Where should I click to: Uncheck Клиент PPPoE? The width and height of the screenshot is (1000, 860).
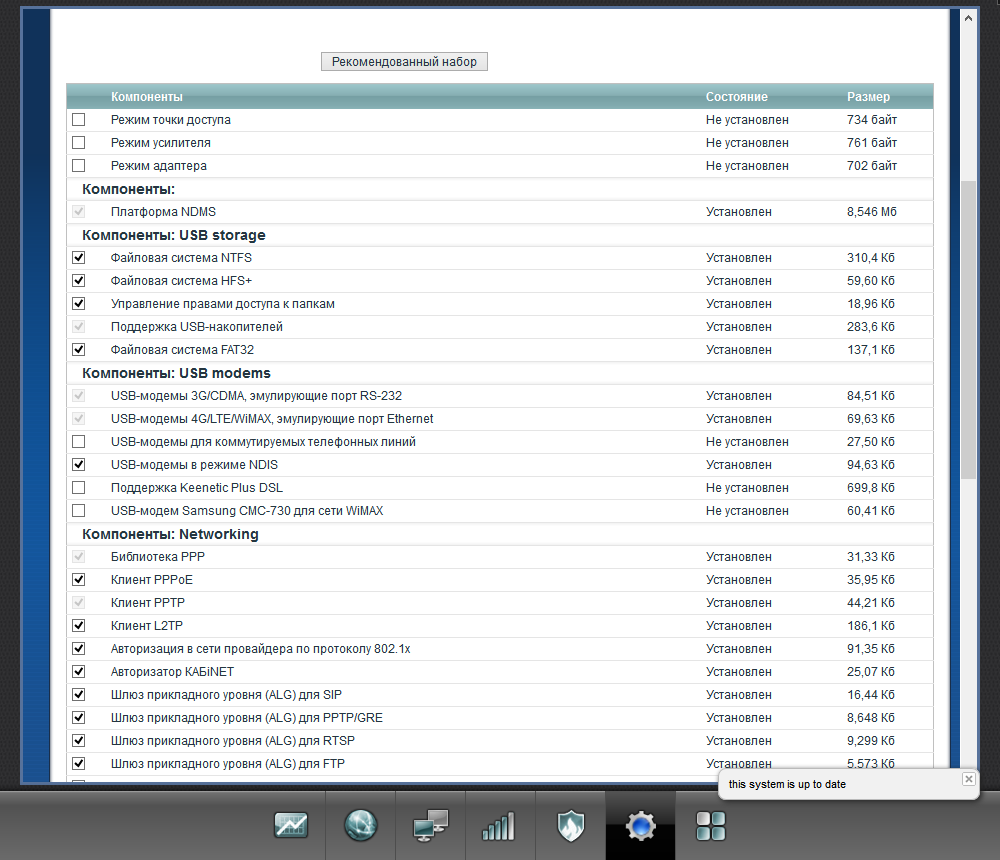78,579
